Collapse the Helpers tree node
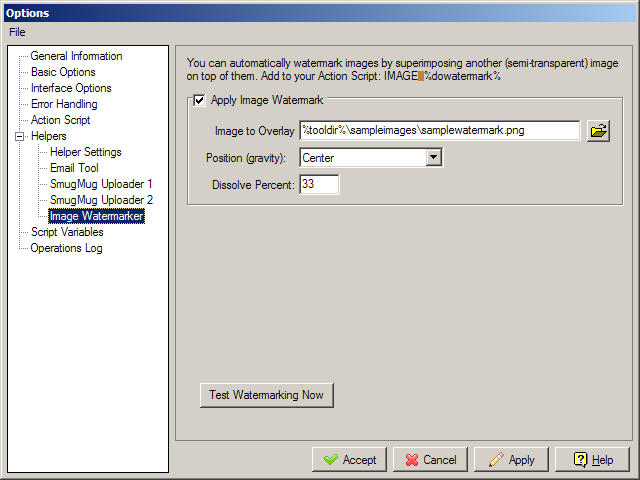The height and width of the screenshot is (480, 640). (20, 136)
